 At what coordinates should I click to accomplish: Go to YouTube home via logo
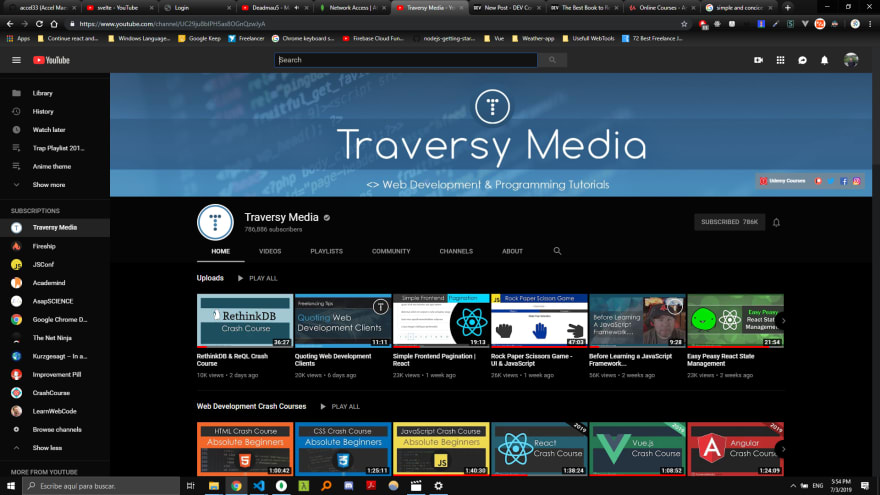click(51, 60)
